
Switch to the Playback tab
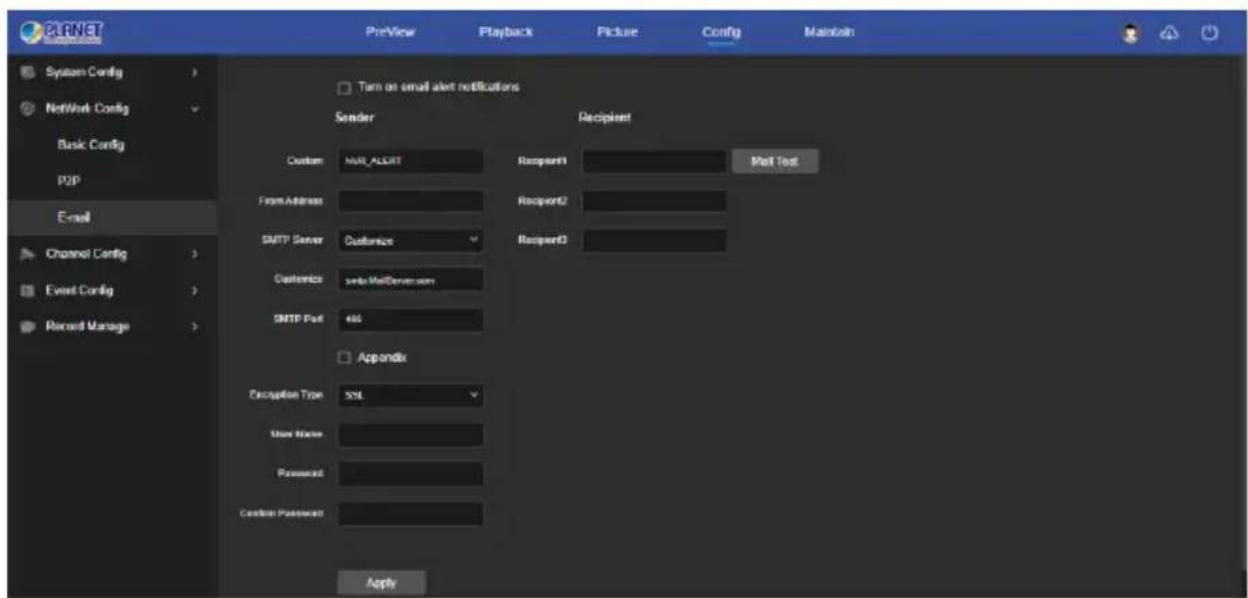(x=507, y=32)
